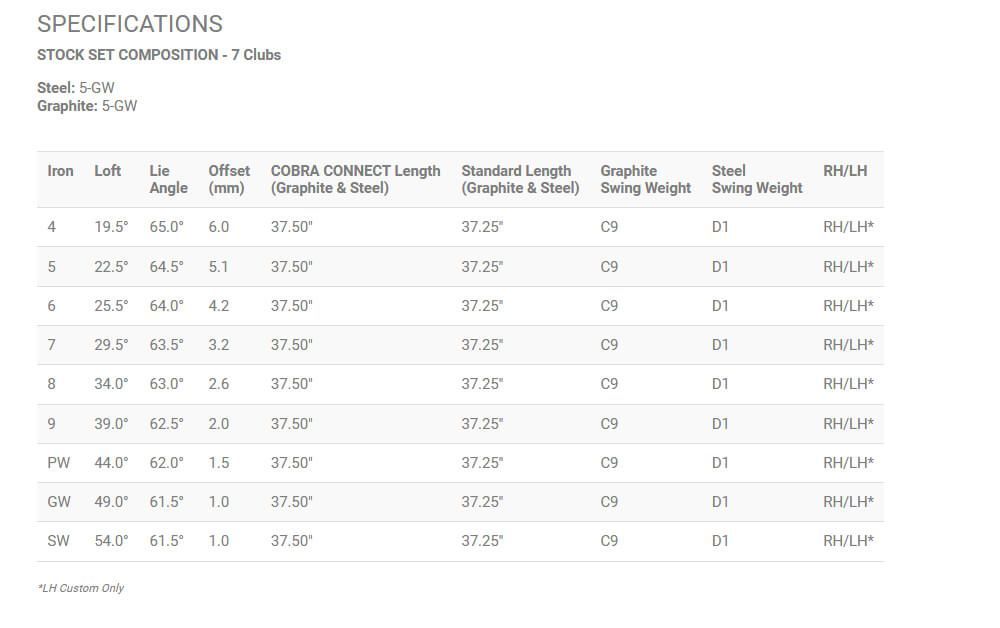Click the PW row label
This screenshot has width=1000, height=628.
(59, 463)
